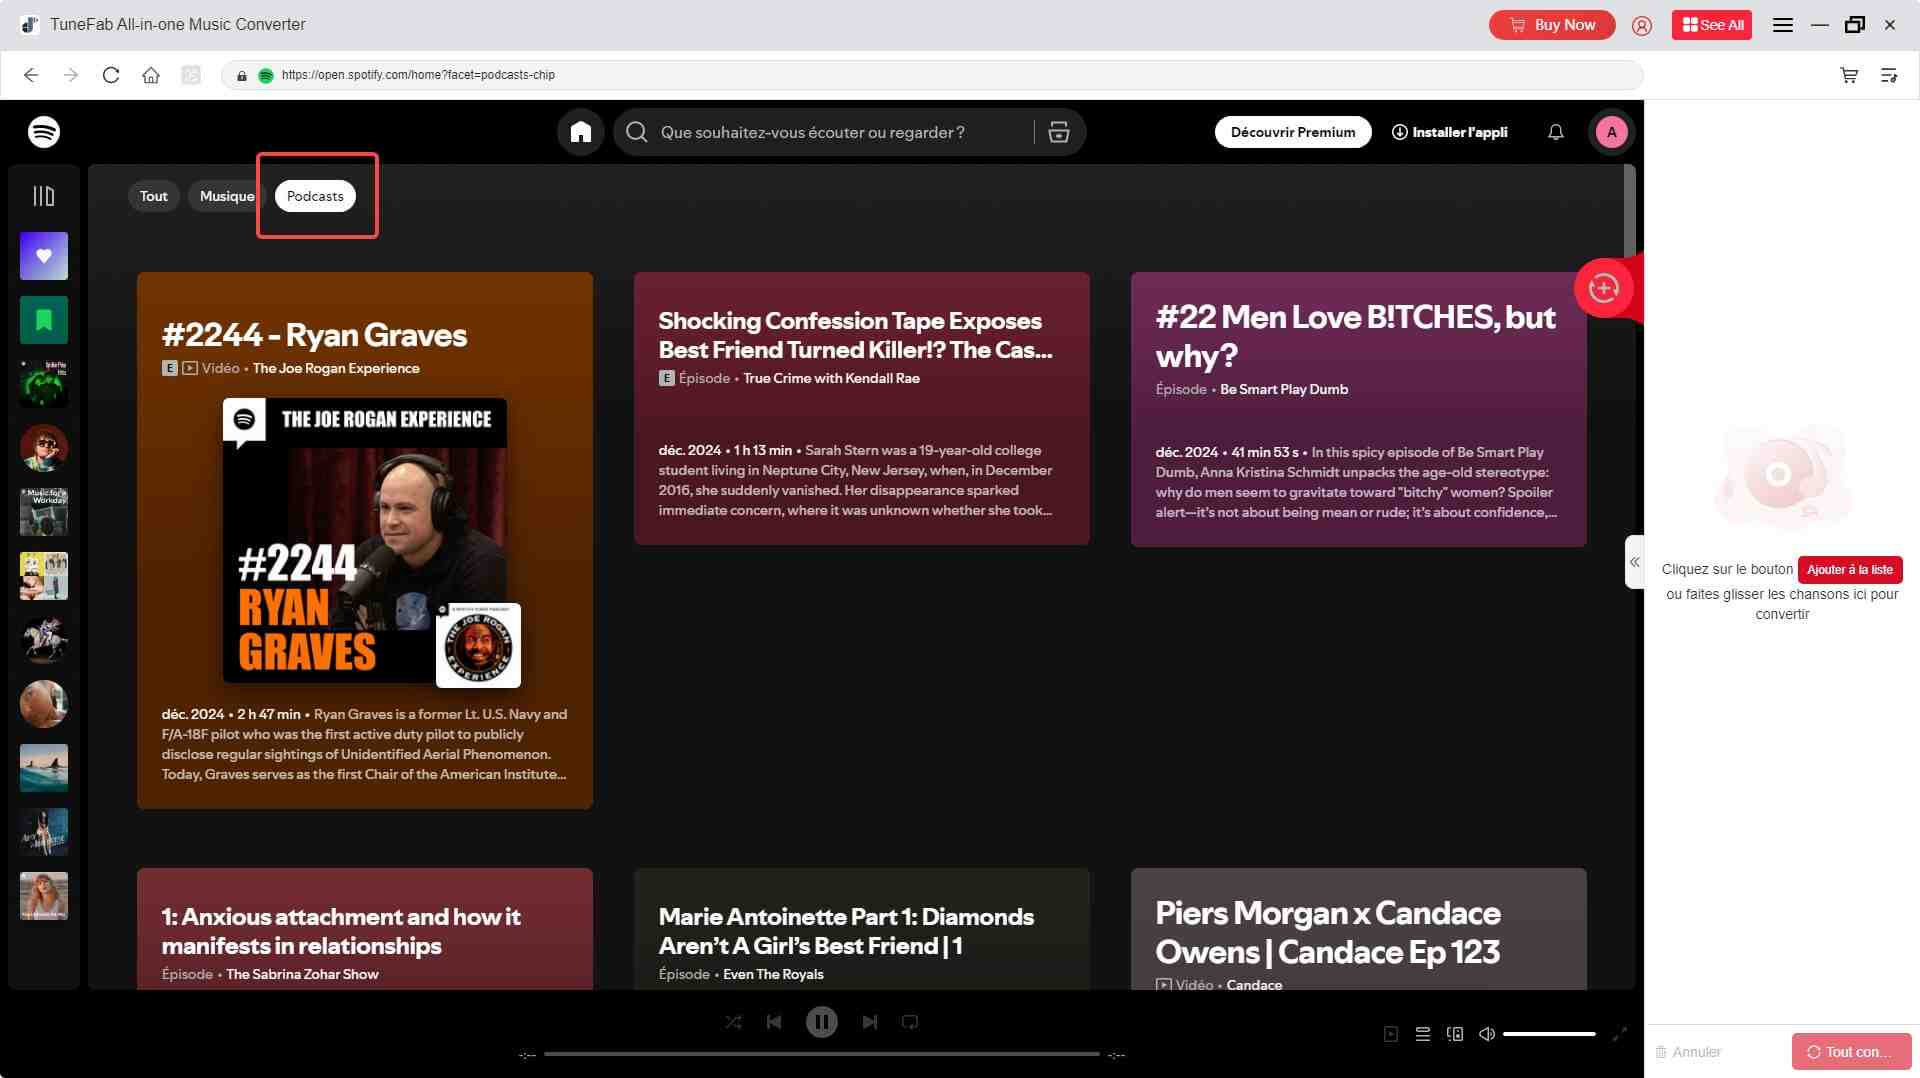The image size is (1920, 1078).
Task: Click Découvrir Premium button
Action: point(1293,132)
